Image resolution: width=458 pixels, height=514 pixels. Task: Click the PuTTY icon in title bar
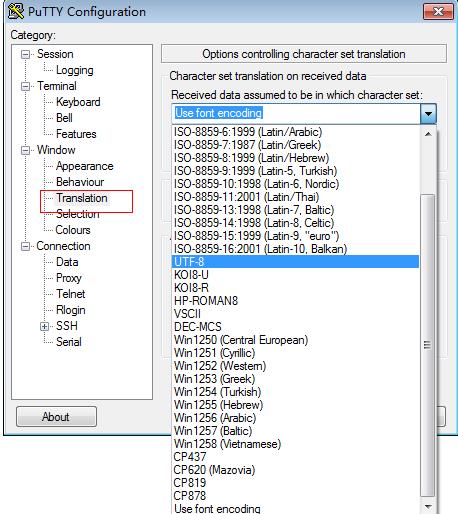click(16, 11)
